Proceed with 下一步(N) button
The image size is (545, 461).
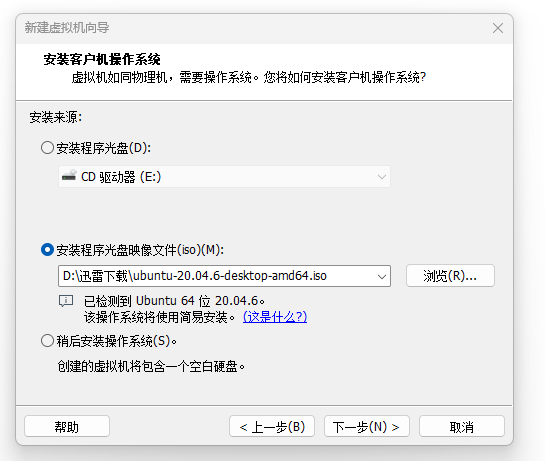[367, 427]
